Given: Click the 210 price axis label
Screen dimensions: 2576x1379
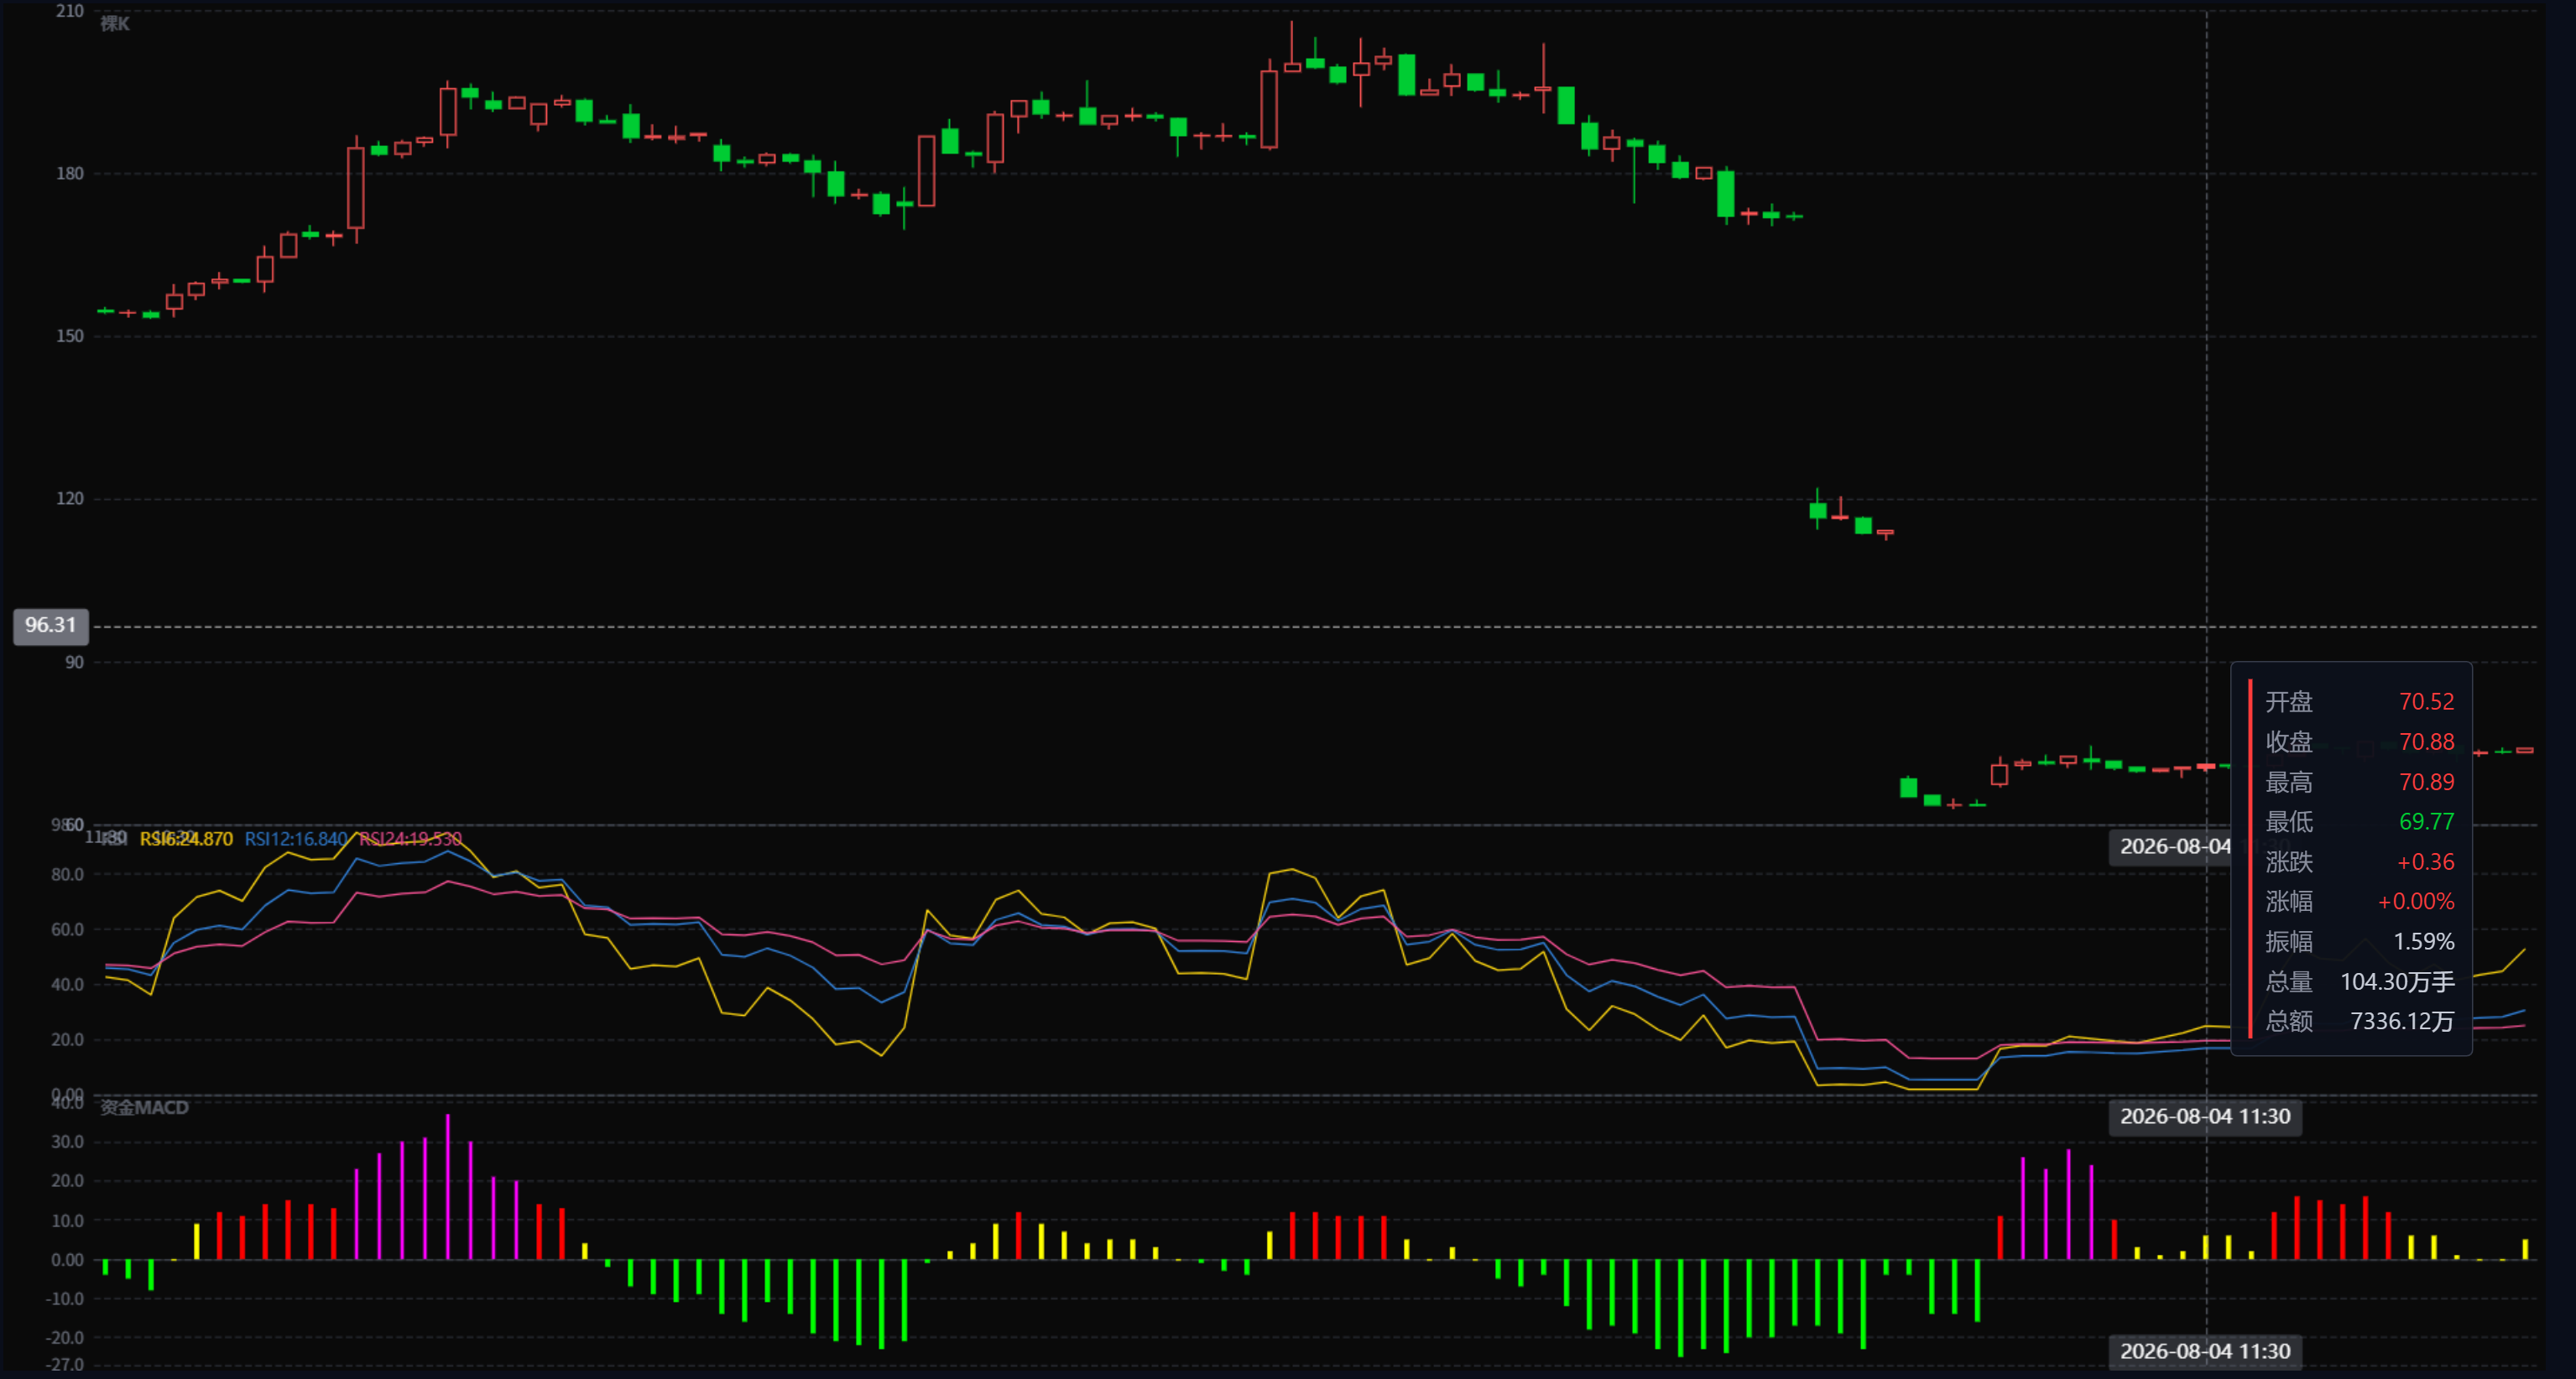Looking at the screenshot, I should [x=70, y=11].
